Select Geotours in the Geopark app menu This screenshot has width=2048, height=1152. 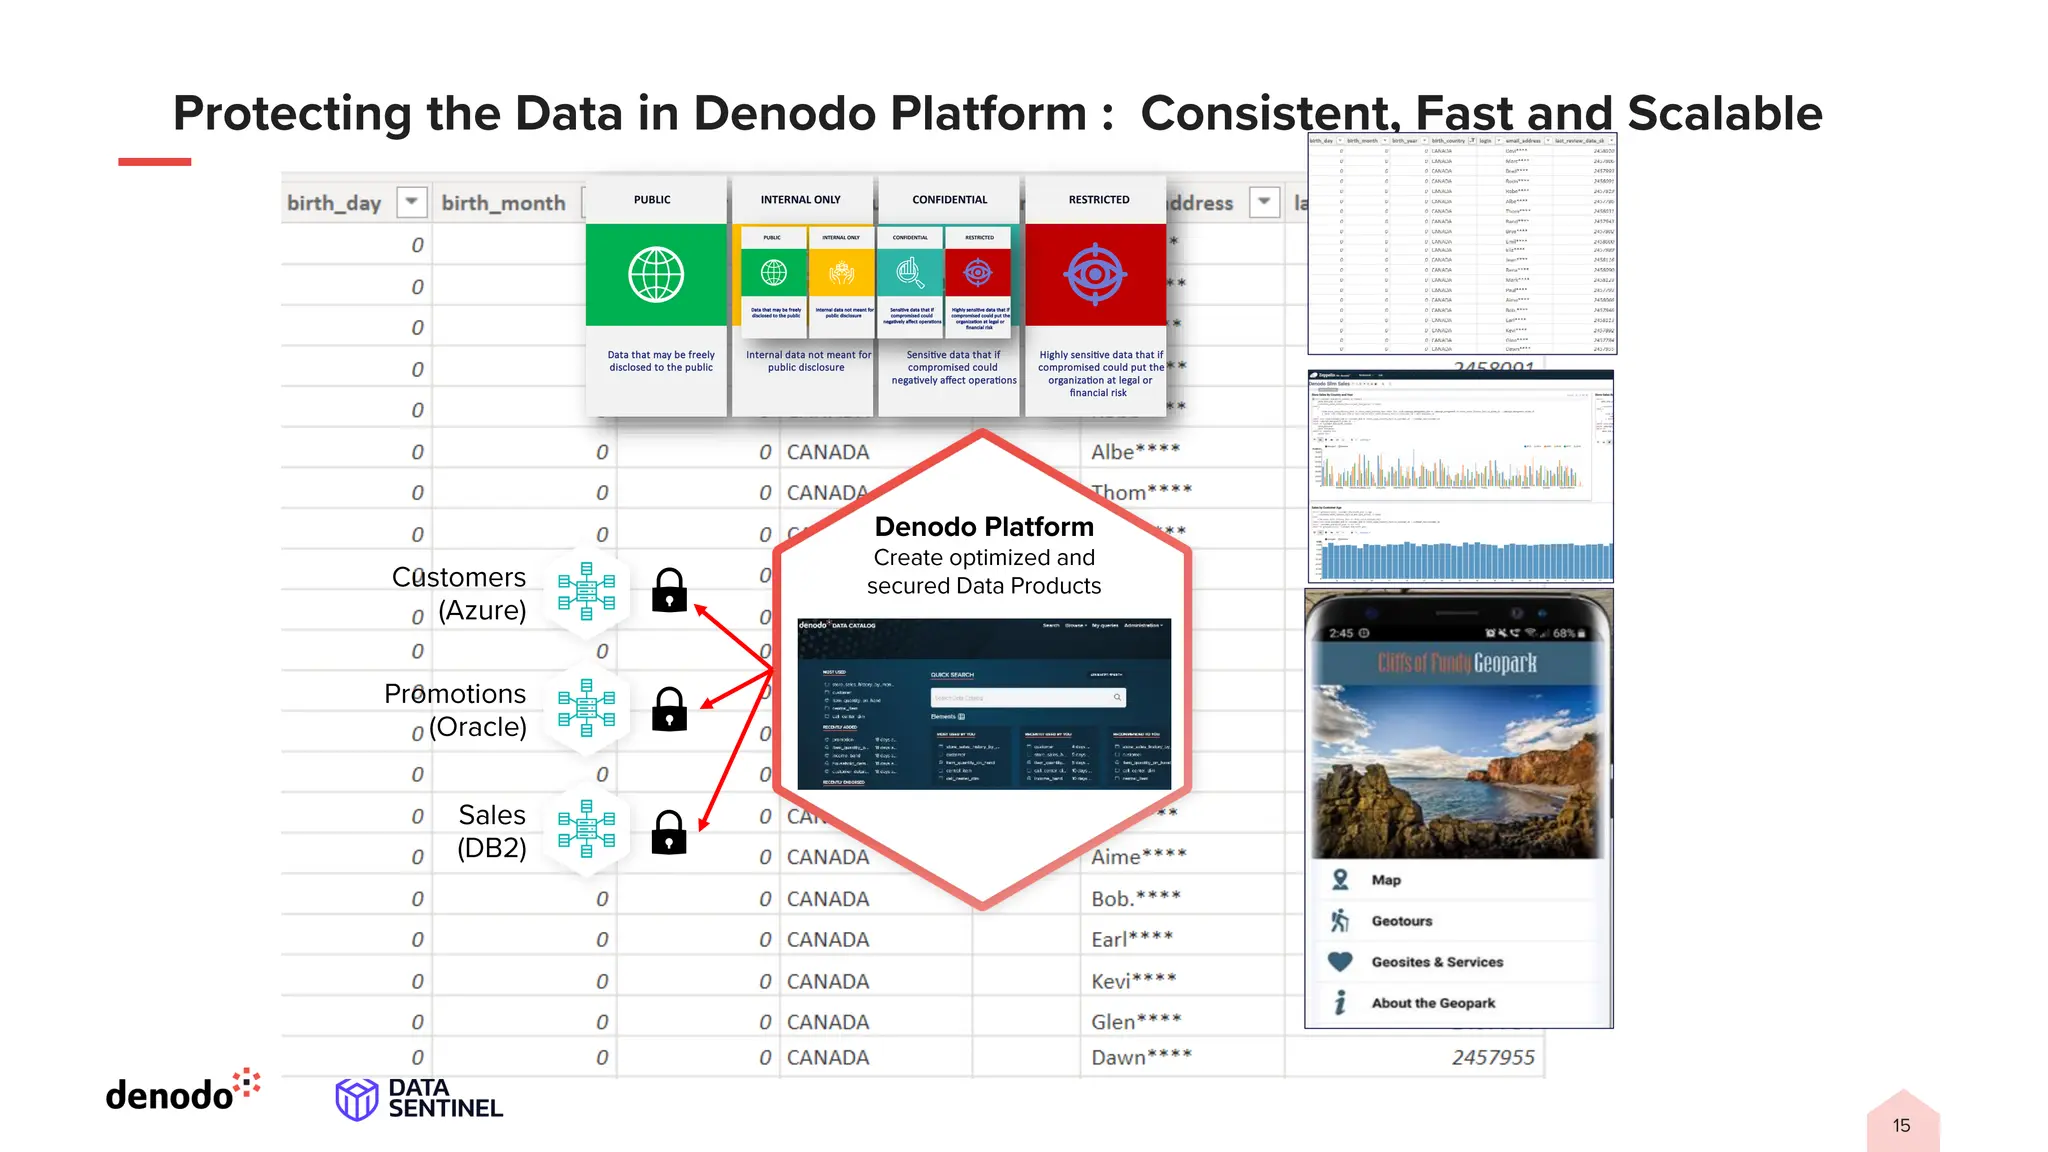click(1401, 921)
